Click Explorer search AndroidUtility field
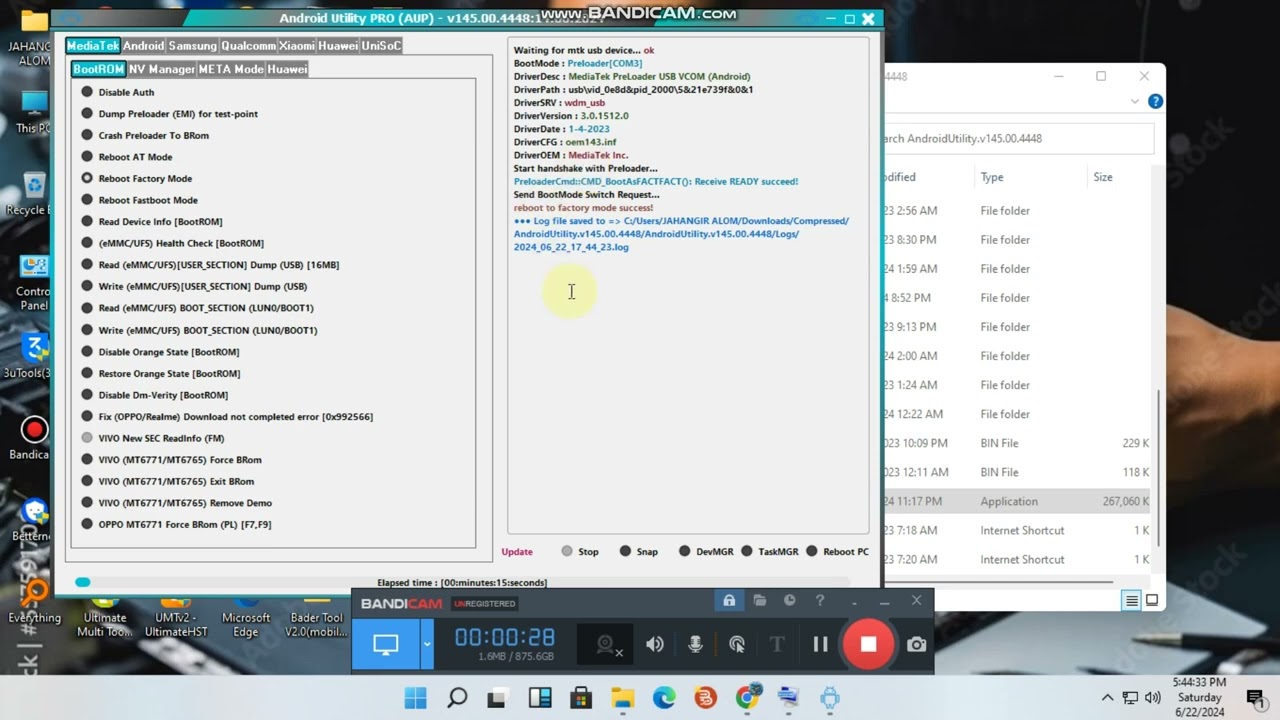 pyautogui.click(x=1018, y=138)
